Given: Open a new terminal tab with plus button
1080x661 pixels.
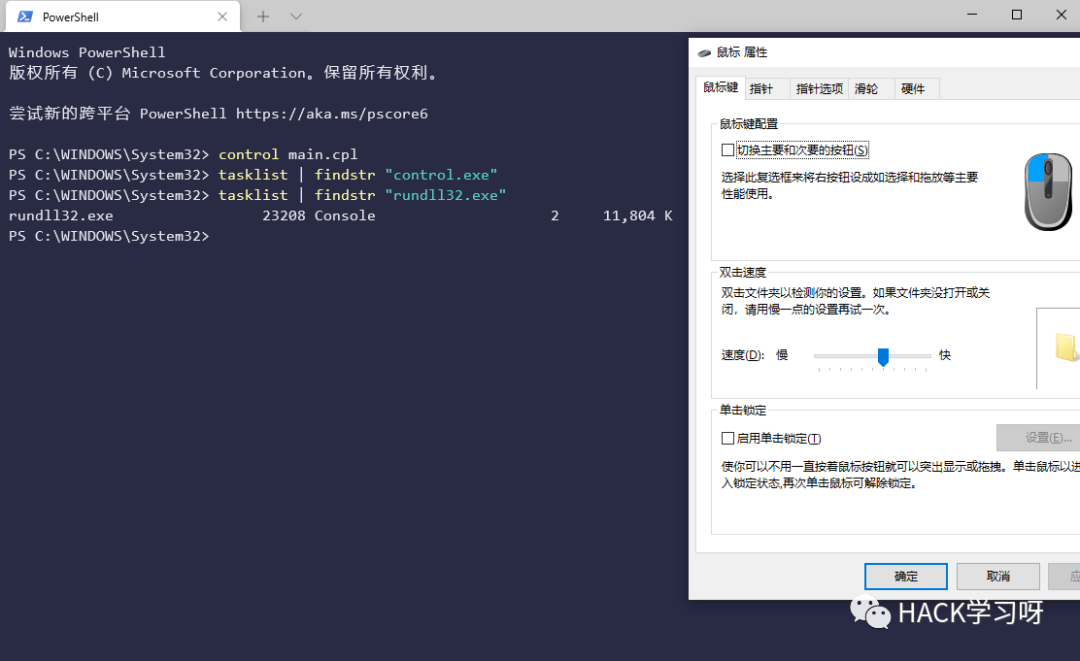Looking at the screenshot, I should 263,17.
